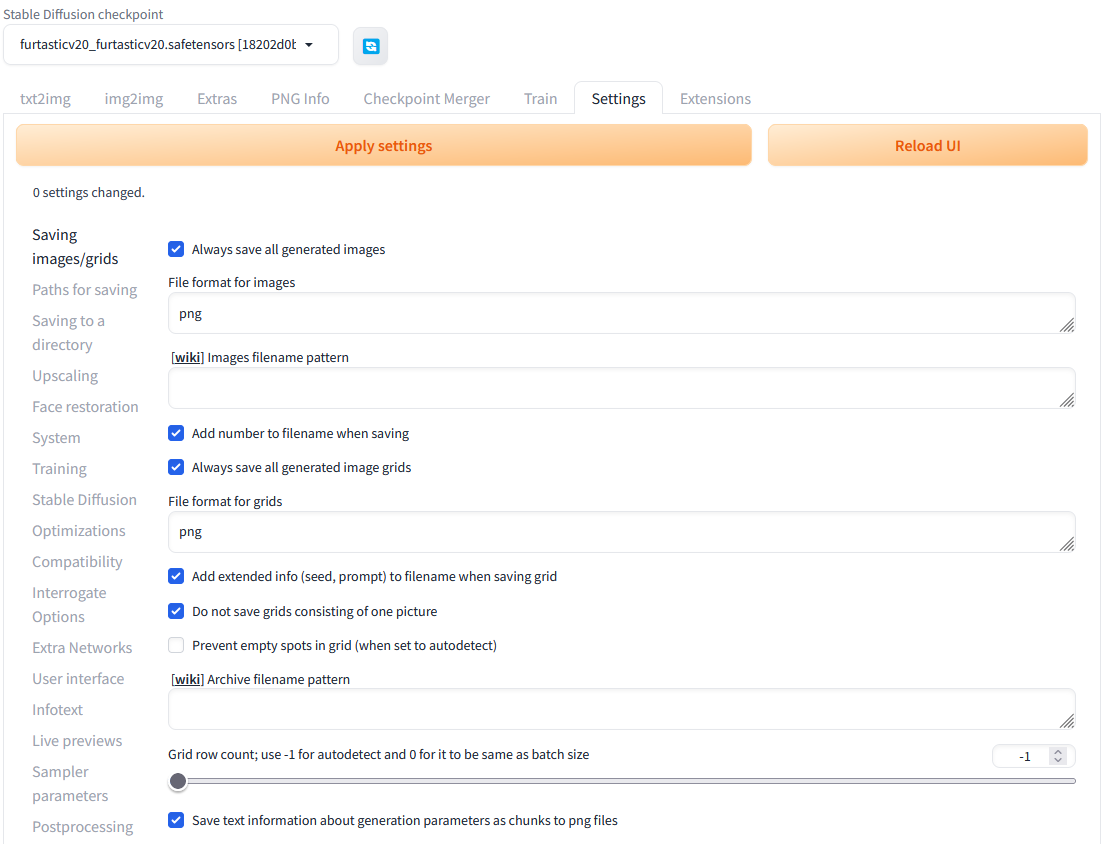Open the Stable Diffusion checkpoint dropdown

(x=171, y=44)
